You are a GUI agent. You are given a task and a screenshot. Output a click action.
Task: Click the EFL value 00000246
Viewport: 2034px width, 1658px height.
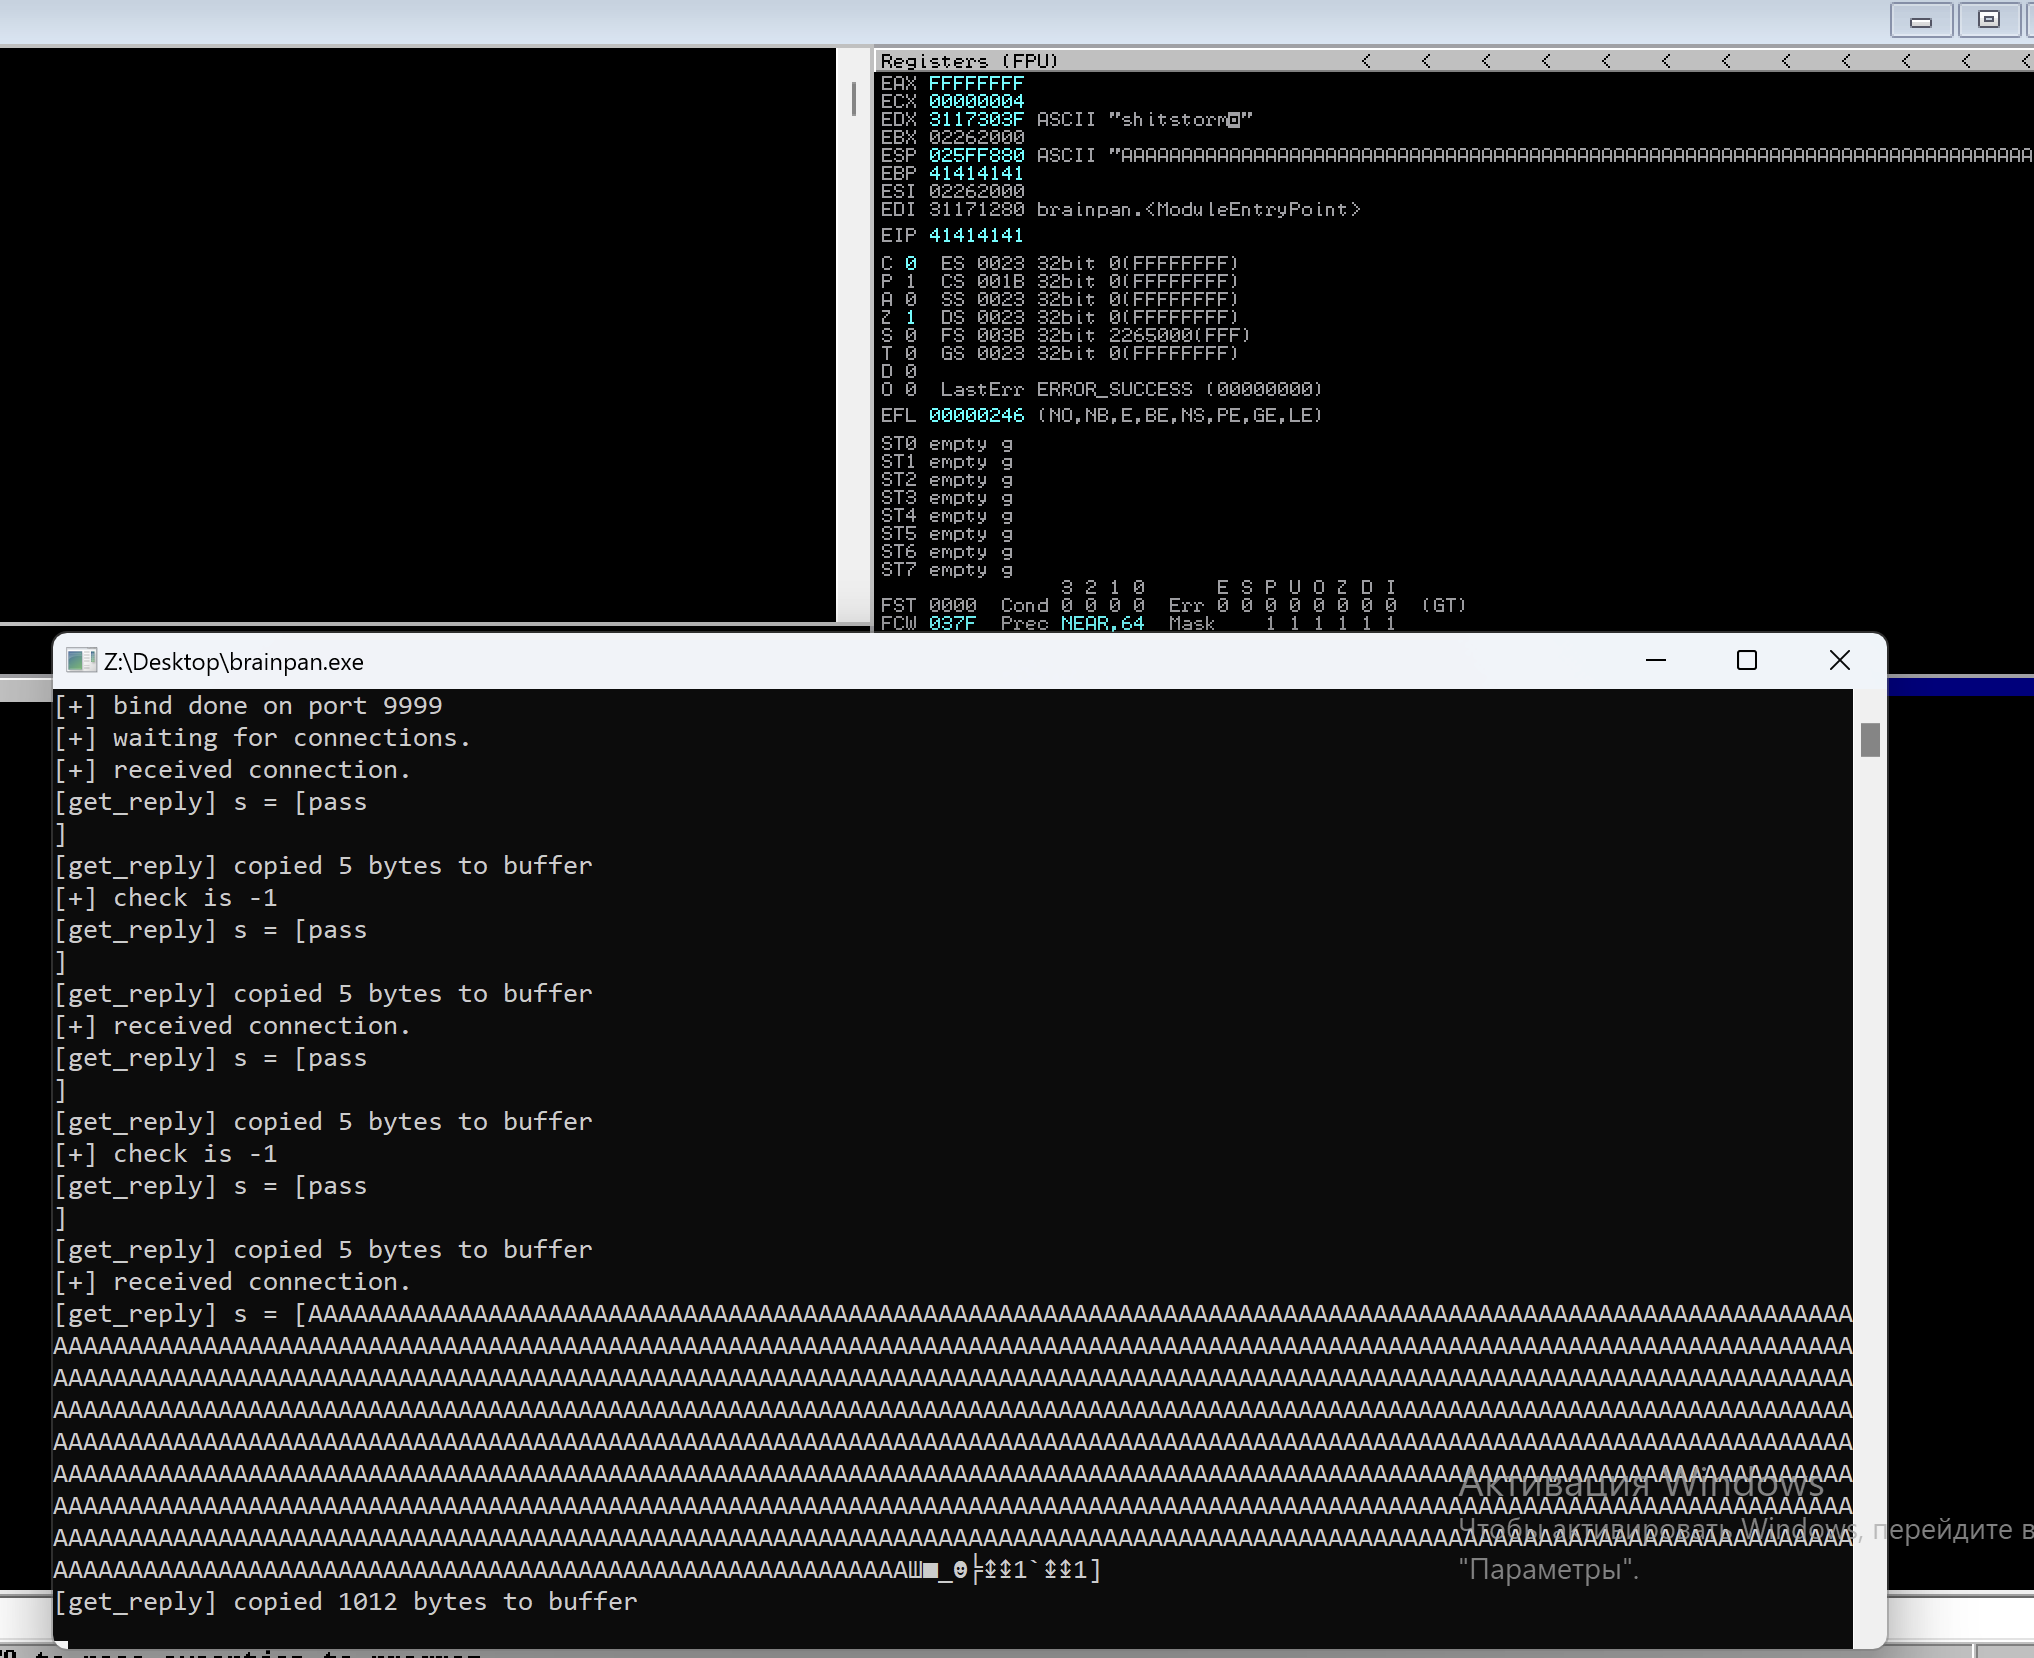(975, 415)
